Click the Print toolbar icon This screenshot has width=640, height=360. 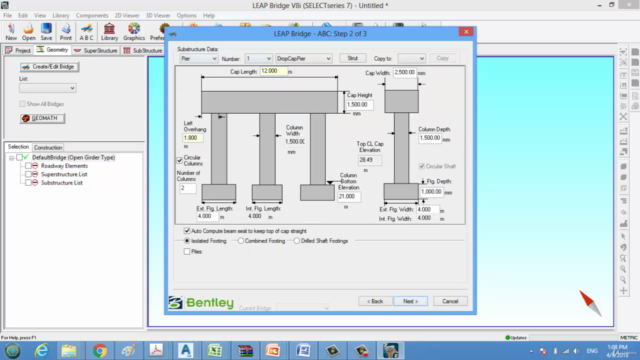point(66,32)
